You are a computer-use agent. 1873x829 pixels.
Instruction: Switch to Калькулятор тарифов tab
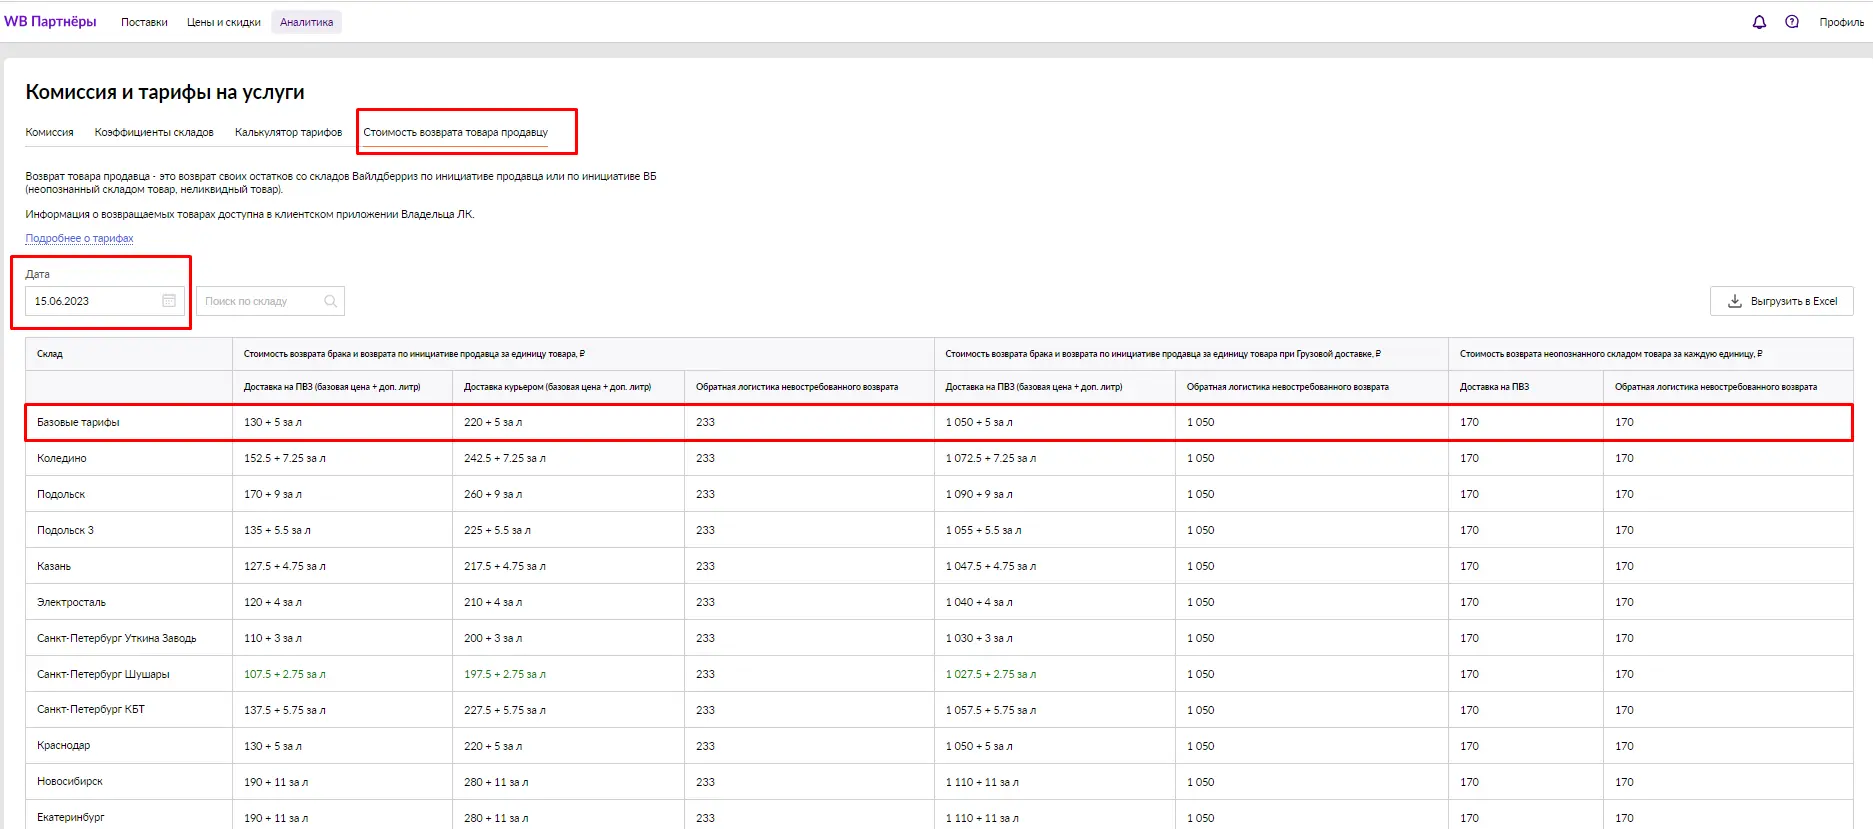288,132
